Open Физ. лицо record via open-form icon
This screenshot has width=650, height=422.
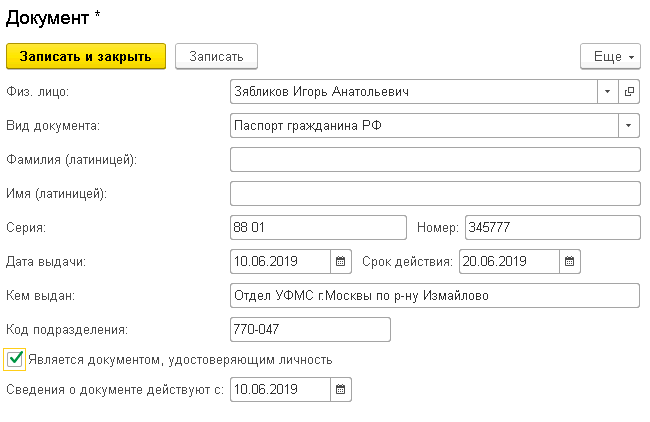629,92
